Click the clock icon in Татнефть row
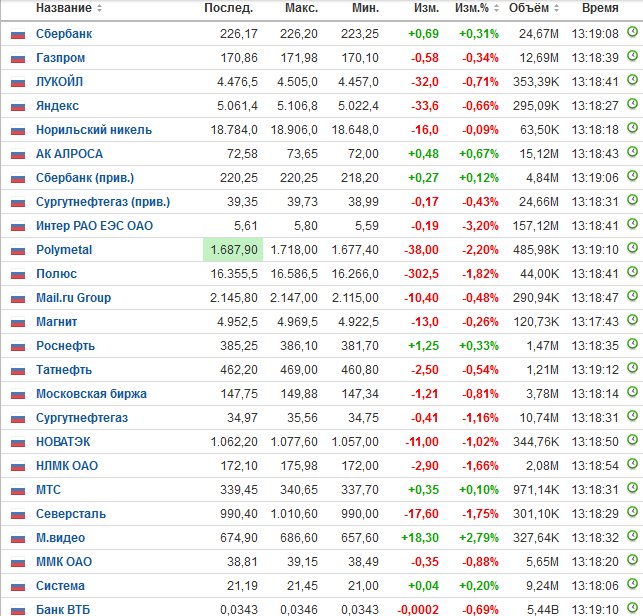The width and height of the screenshot is (643, 616). (x=633, y=367)
